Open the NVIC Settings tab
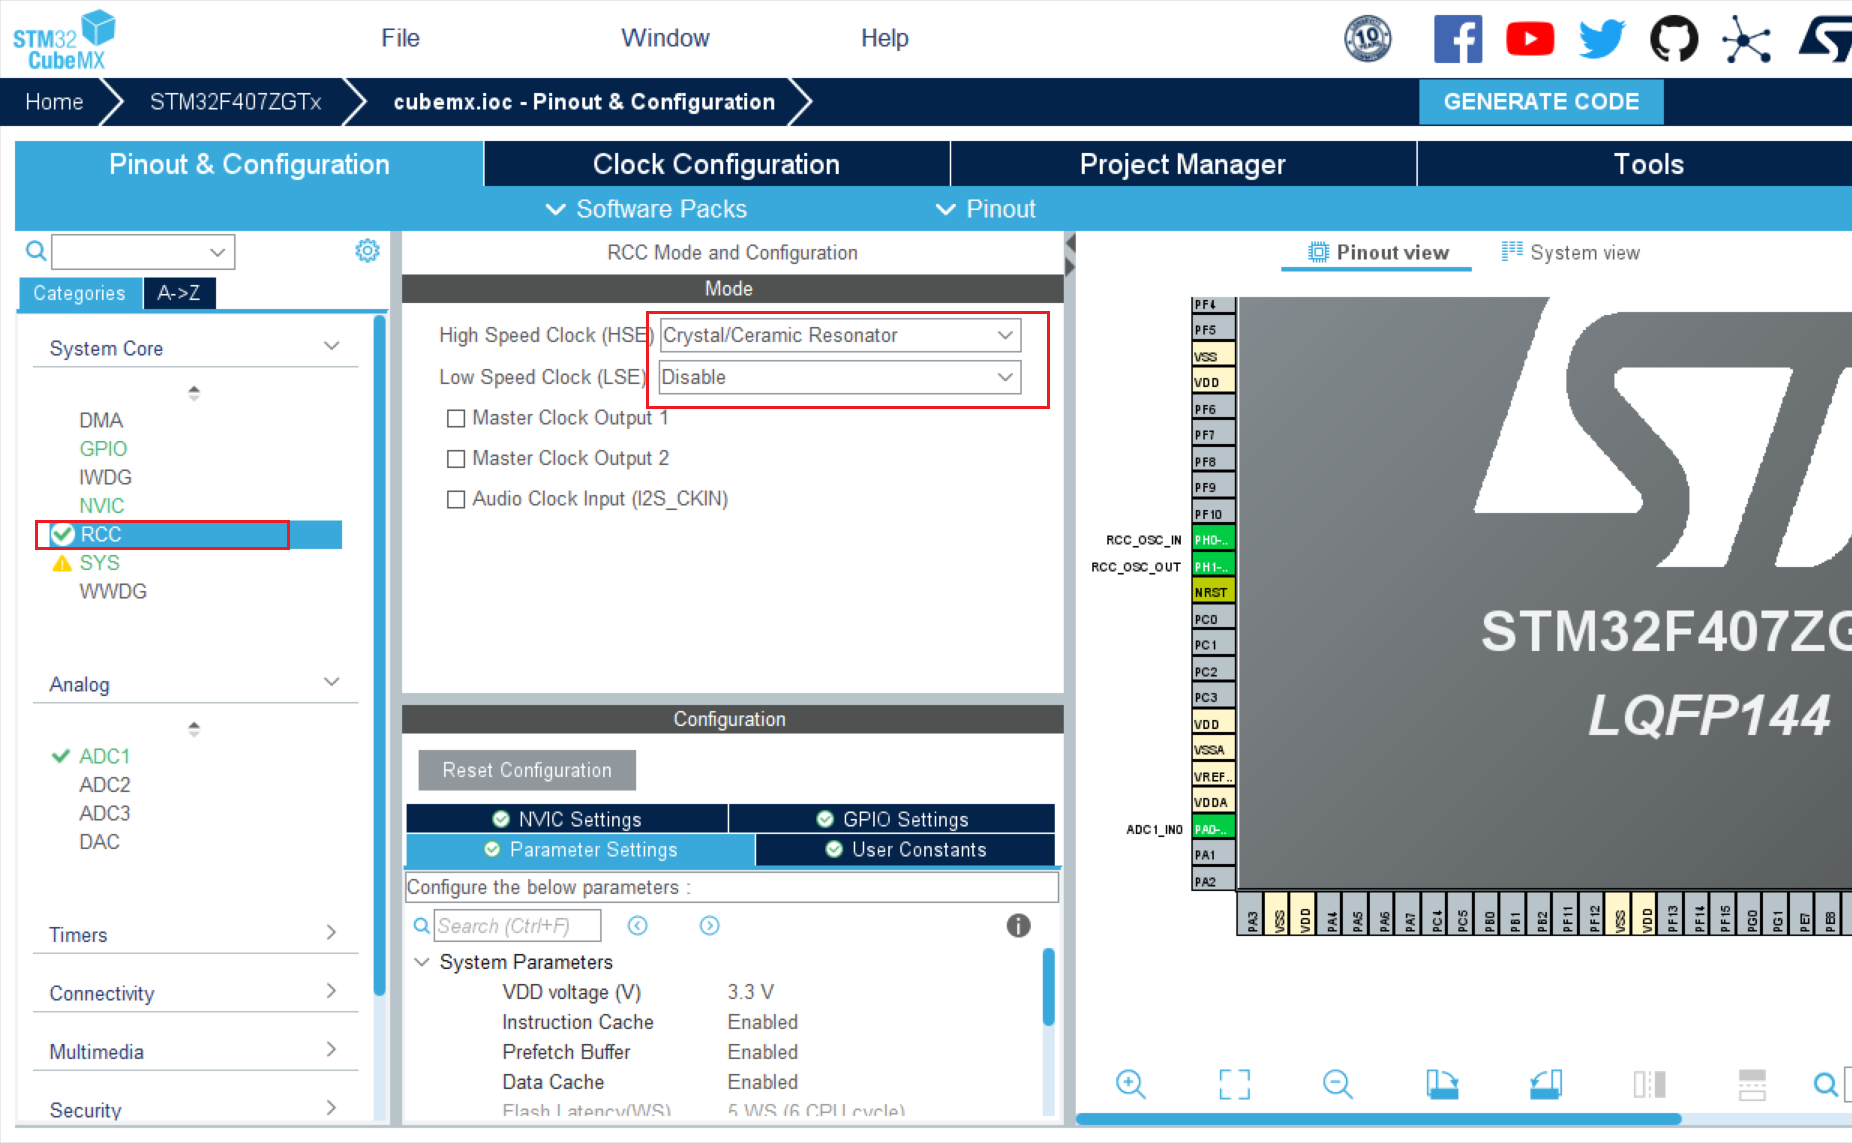The image size is (1852, 1143). 567,819
